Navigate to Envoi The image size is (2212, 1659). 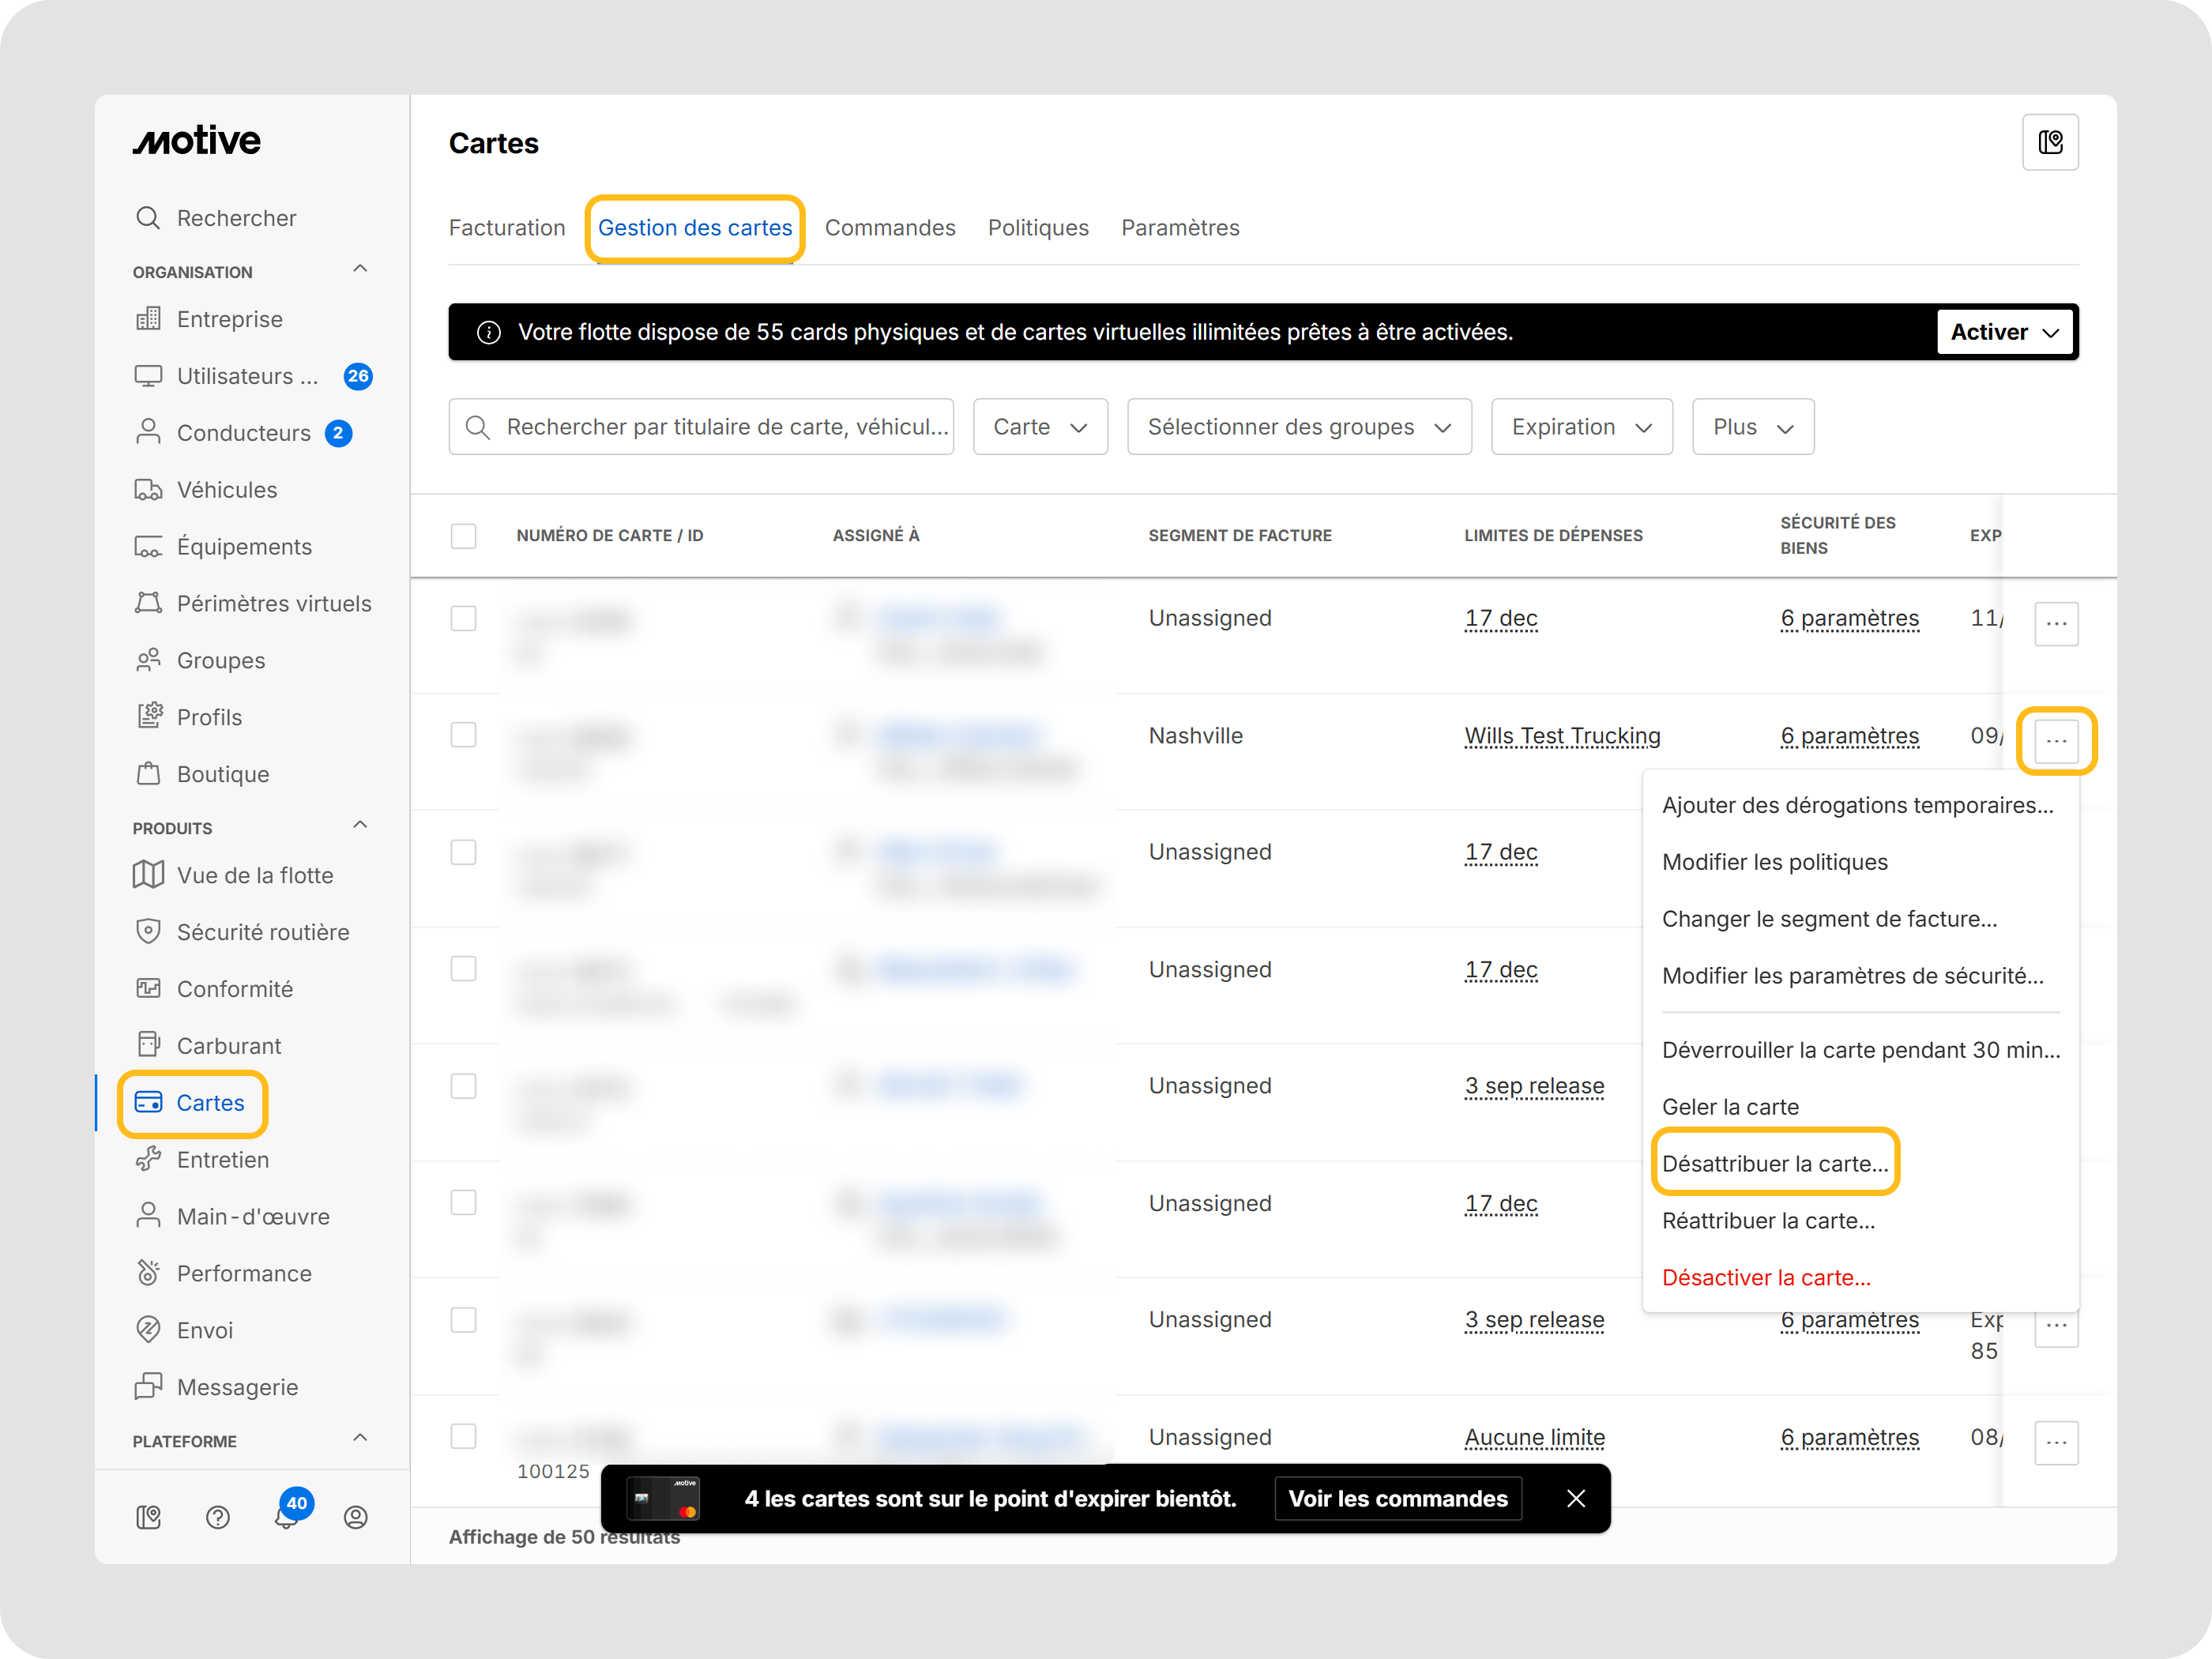[184, 1330]
